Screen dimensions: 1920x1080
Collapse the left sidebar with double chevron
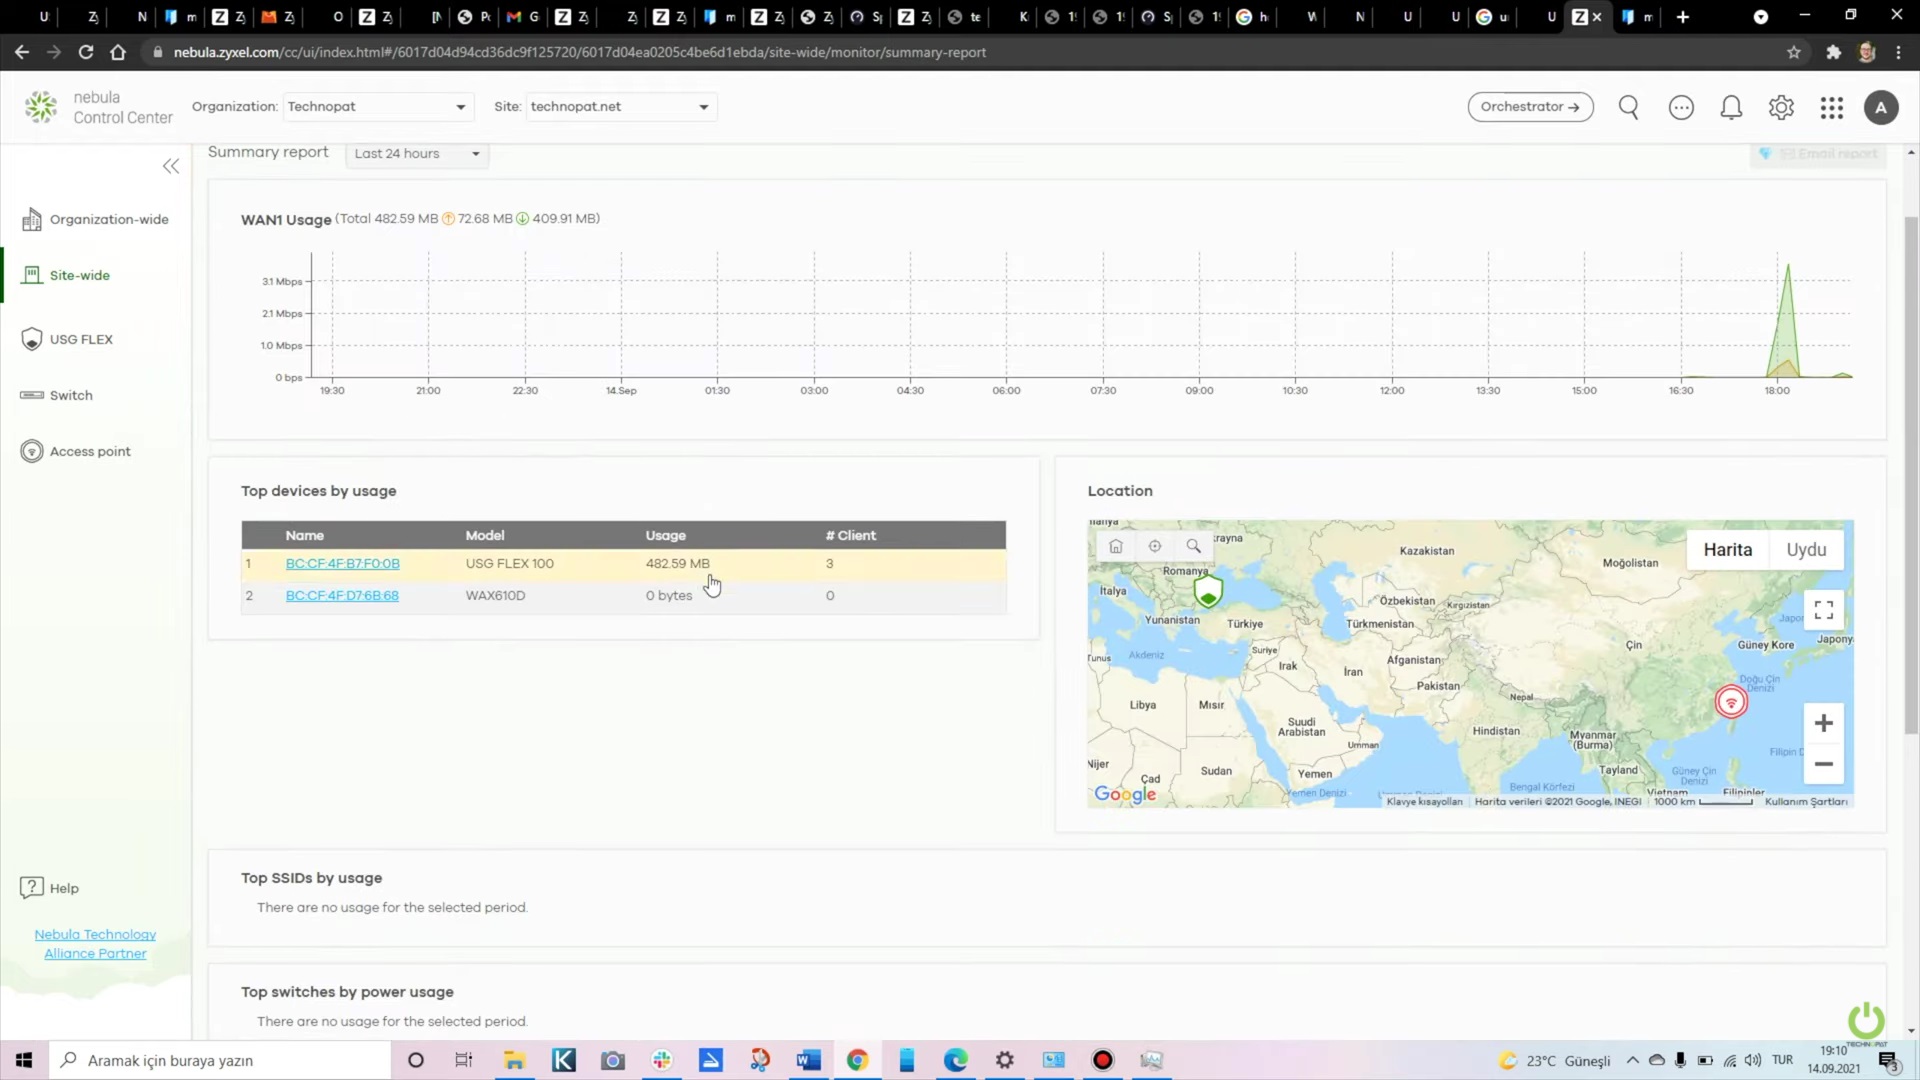(171, 166)
